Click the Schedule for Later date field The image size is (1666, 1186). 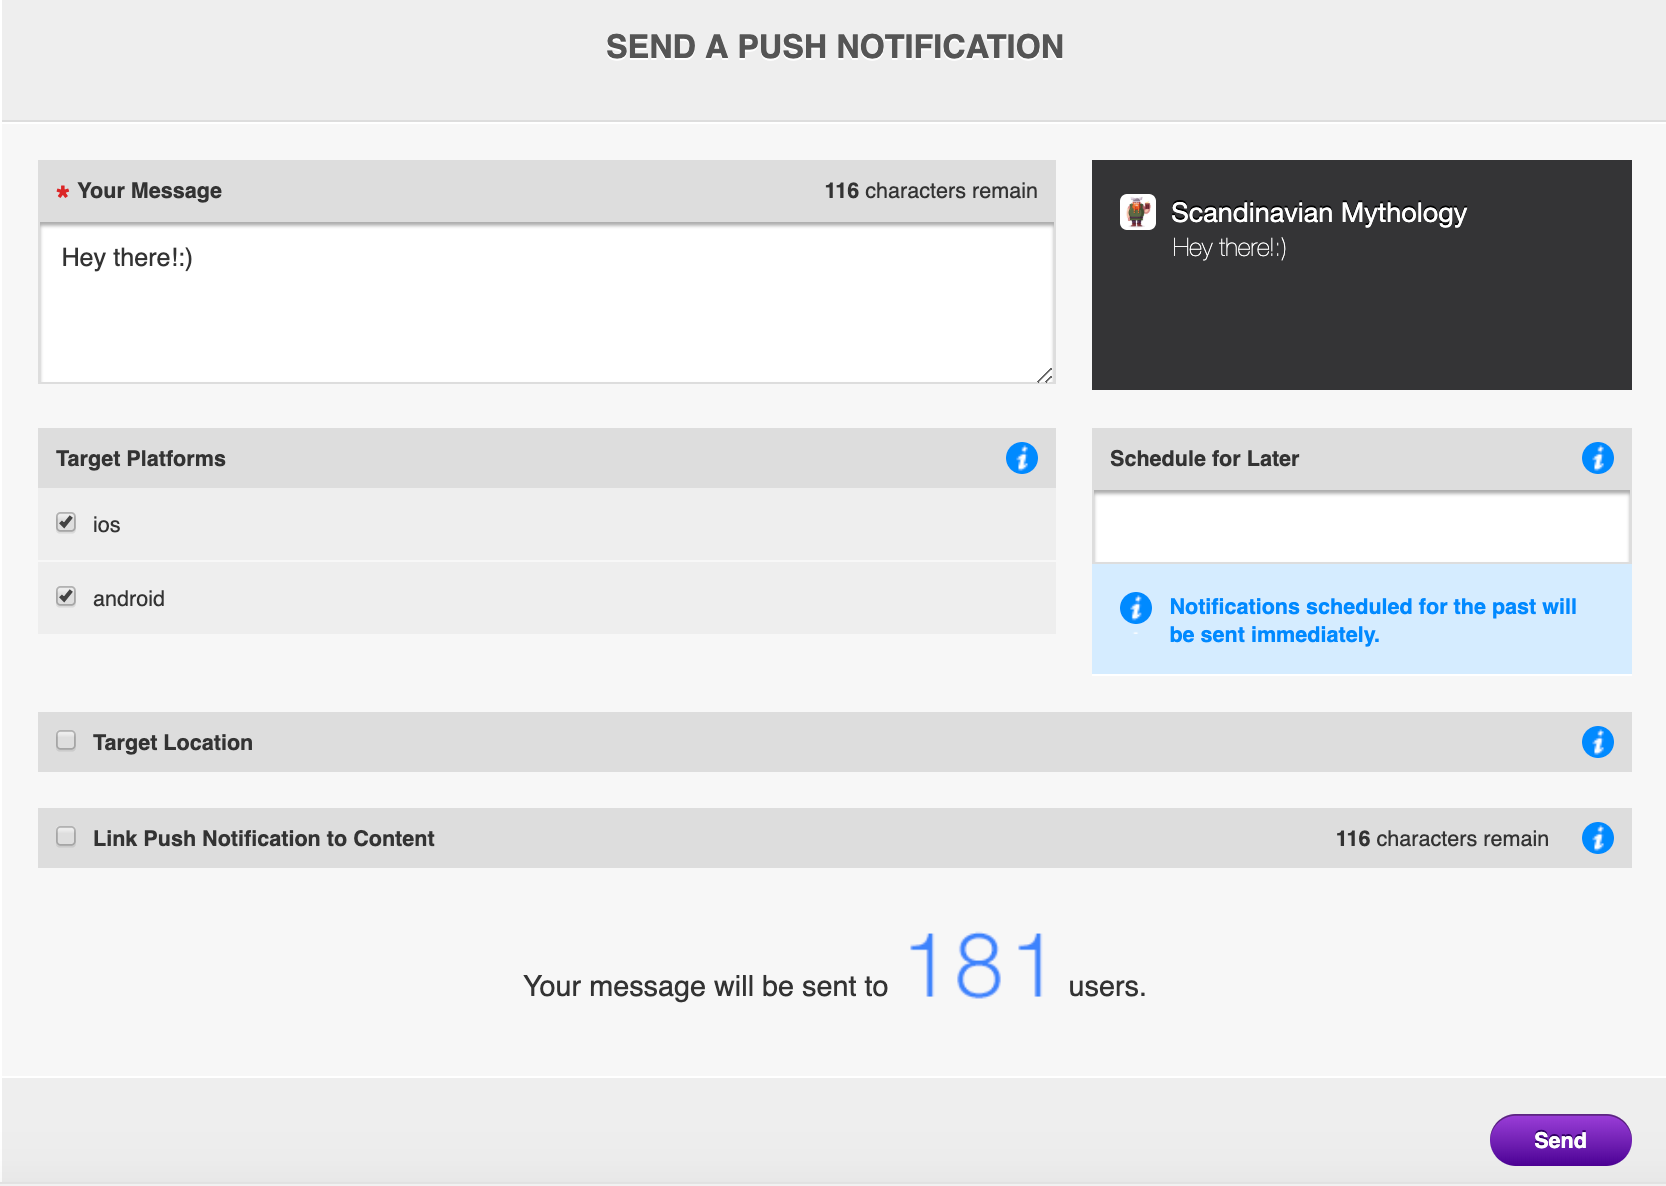(1361, 528)
